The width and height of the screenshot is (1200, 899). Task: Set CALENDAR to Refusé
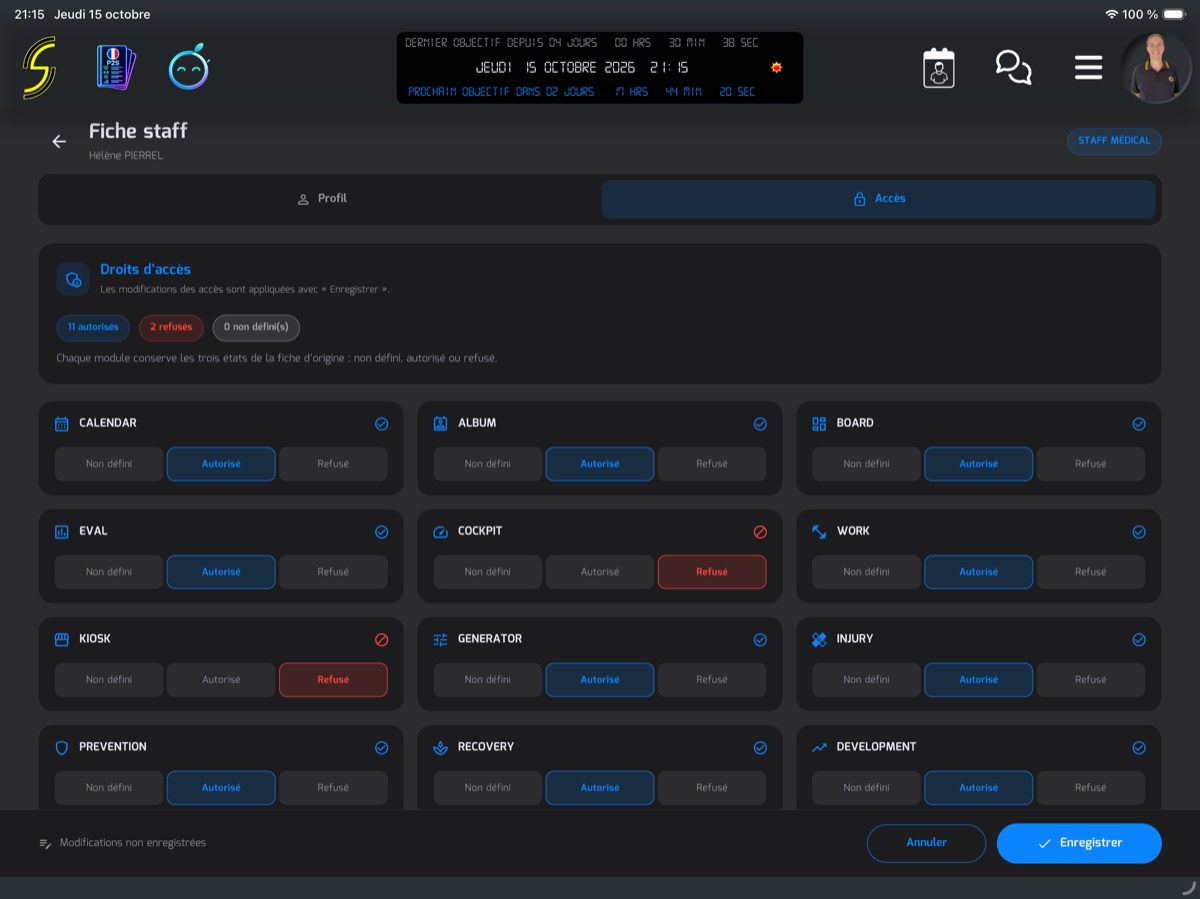click(x=333, y=464)
